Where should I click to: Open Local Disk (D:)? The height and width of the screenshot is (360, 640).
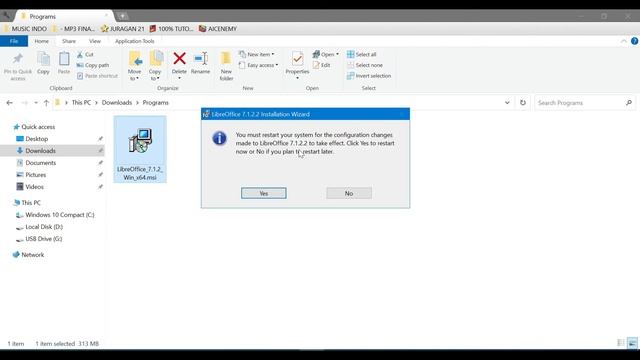pyautogui.click(x=44, y=227)
